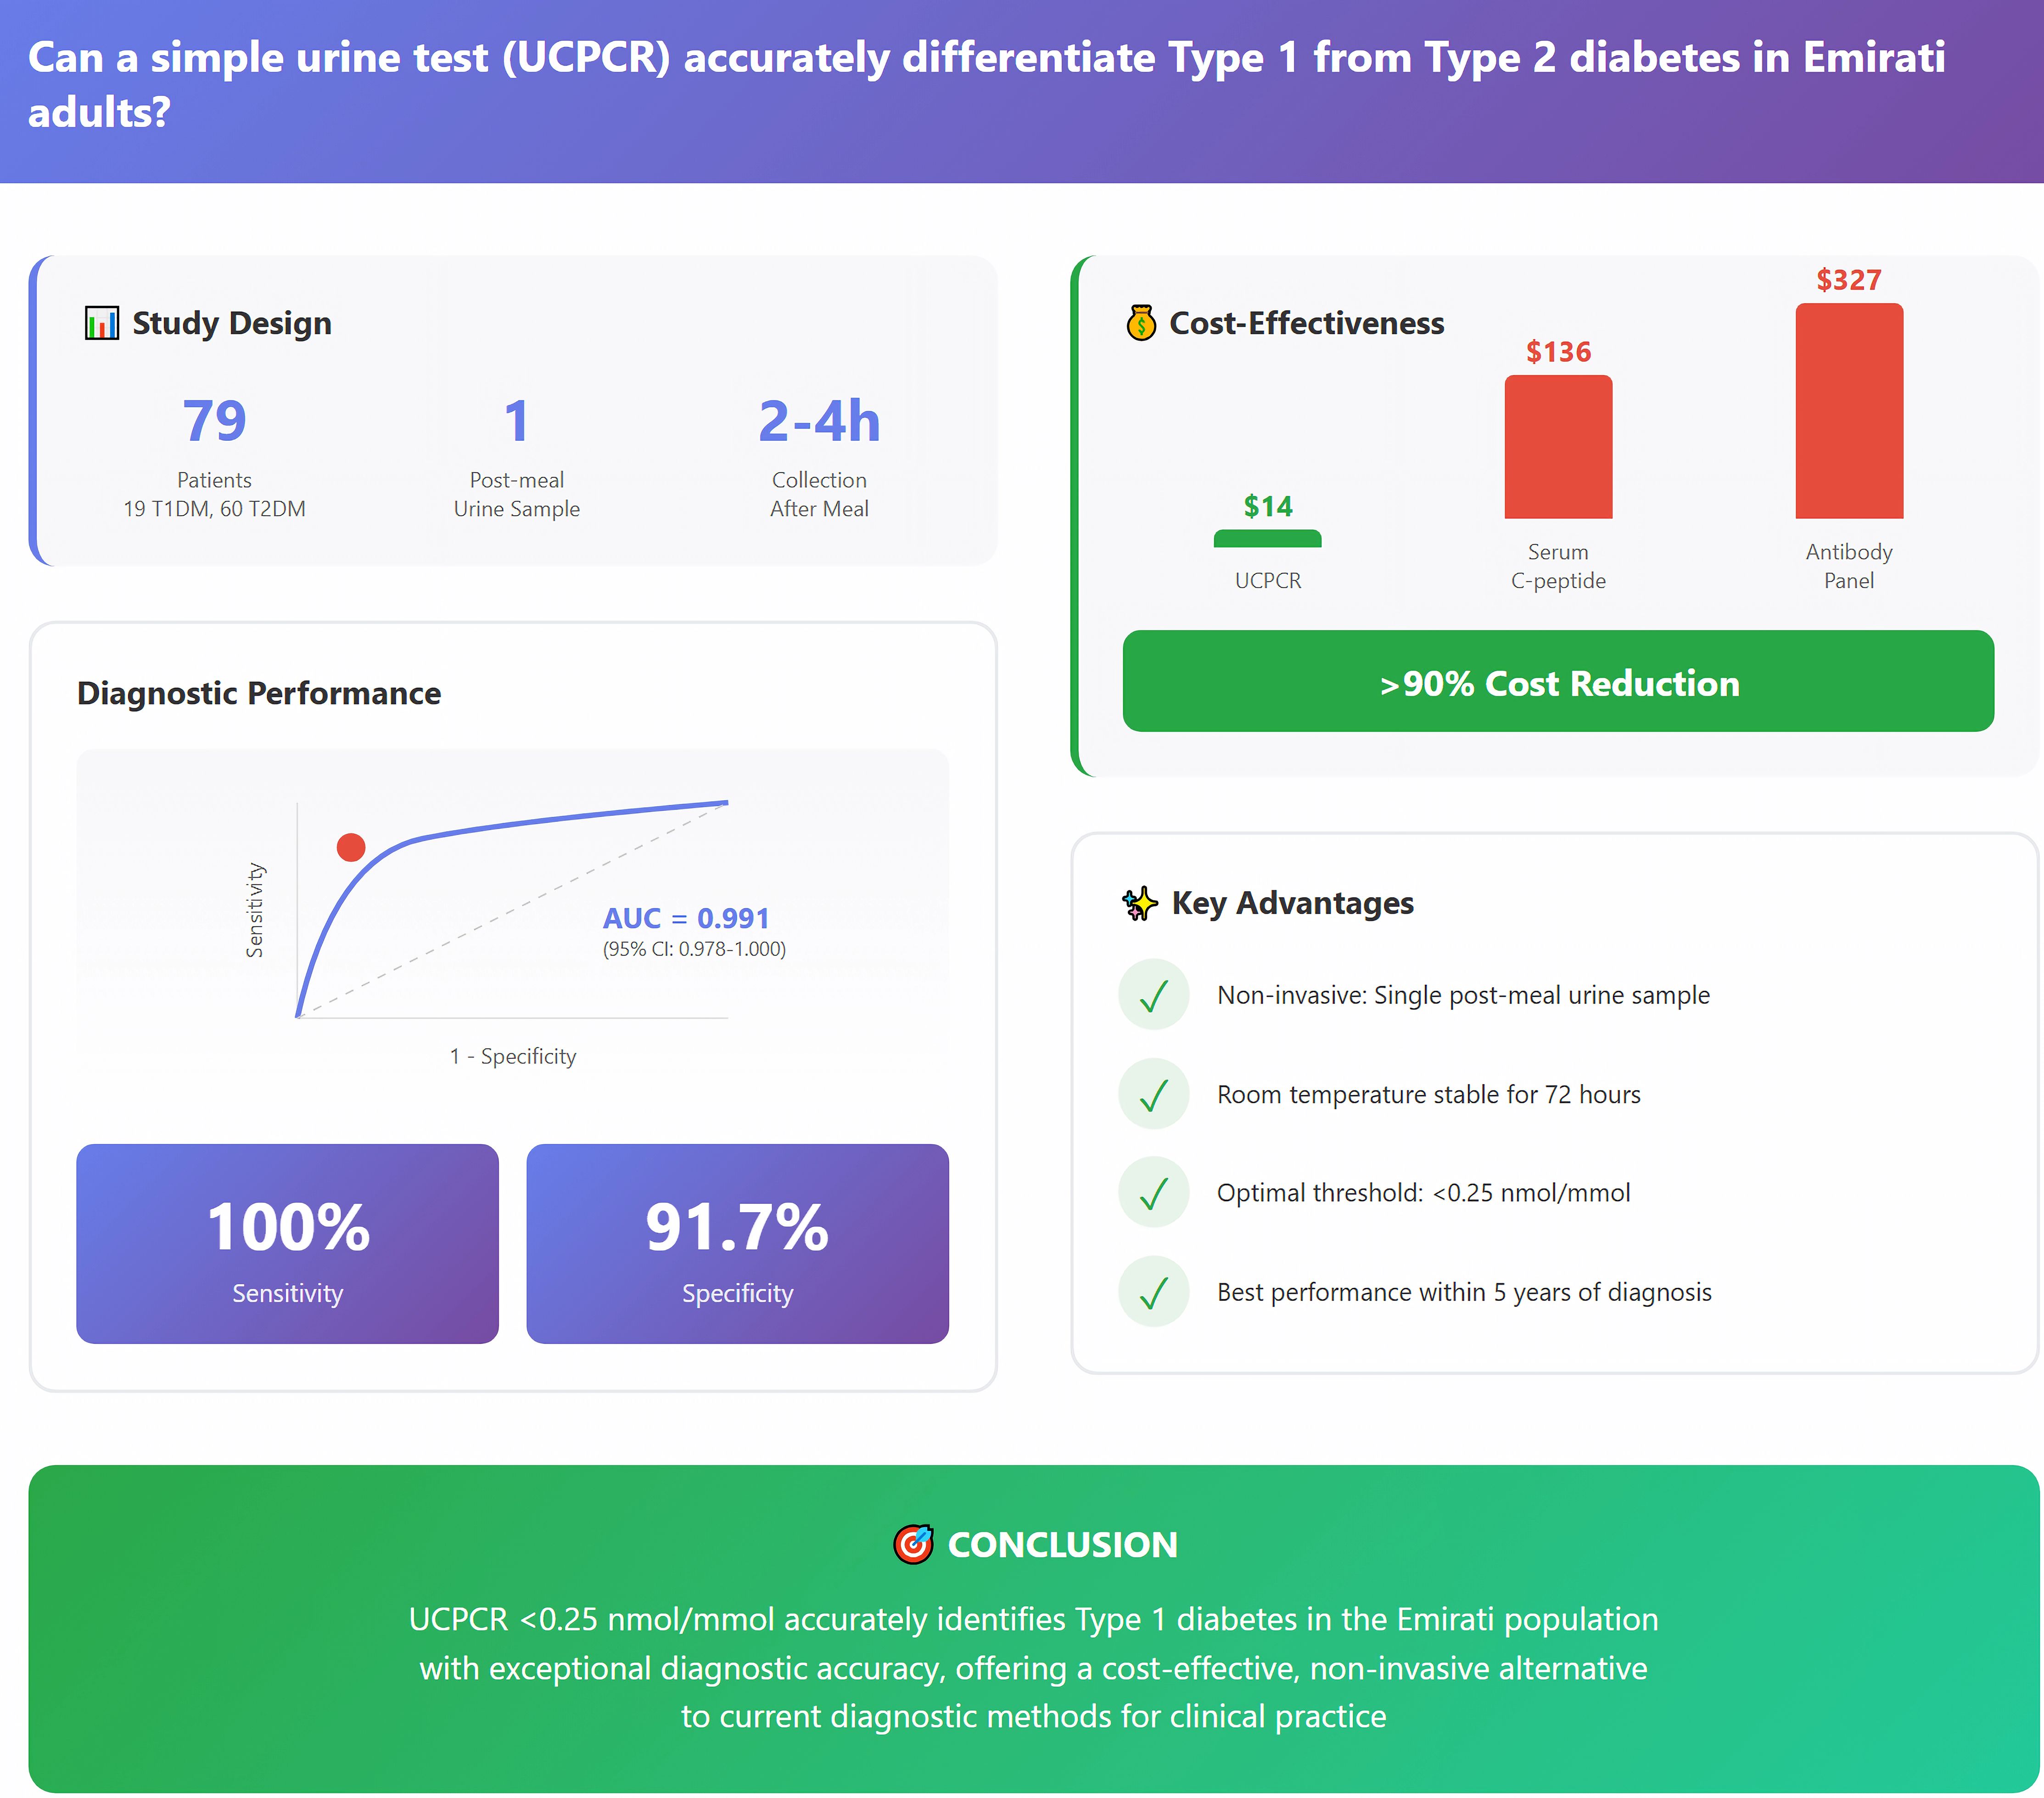
Task: Click the 79 Patients statistic
Action: pyautogui.click(x=214, y=421)
